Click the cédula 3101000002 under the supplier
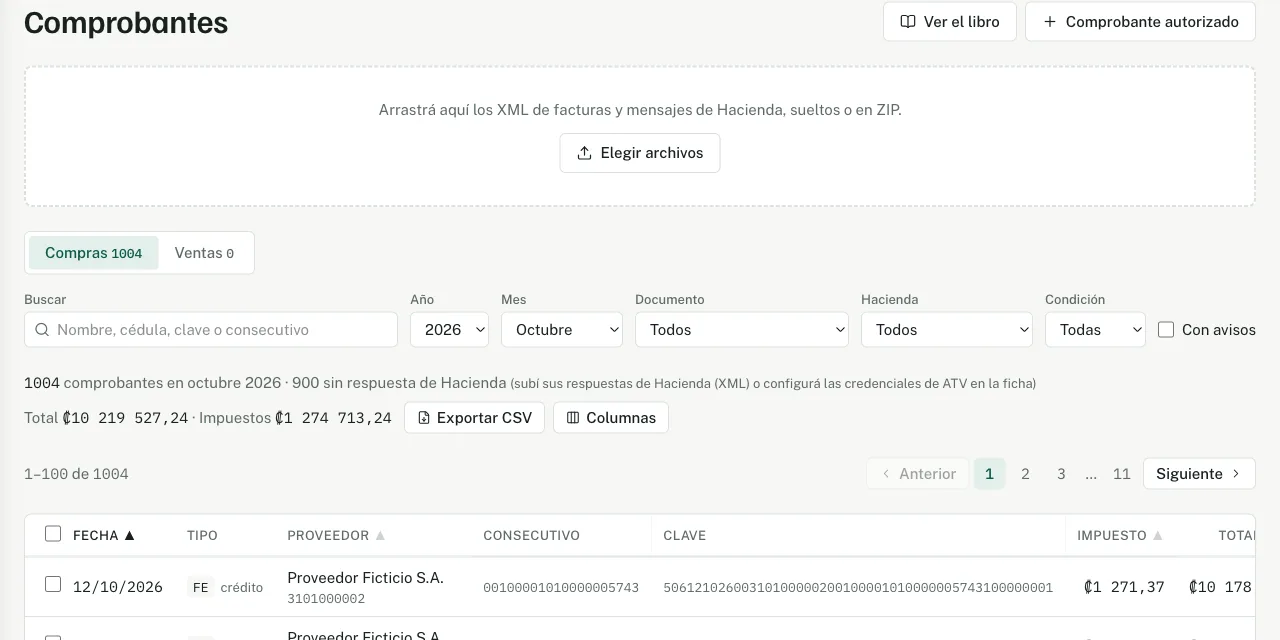1280x640 pixels. (326, 599)
